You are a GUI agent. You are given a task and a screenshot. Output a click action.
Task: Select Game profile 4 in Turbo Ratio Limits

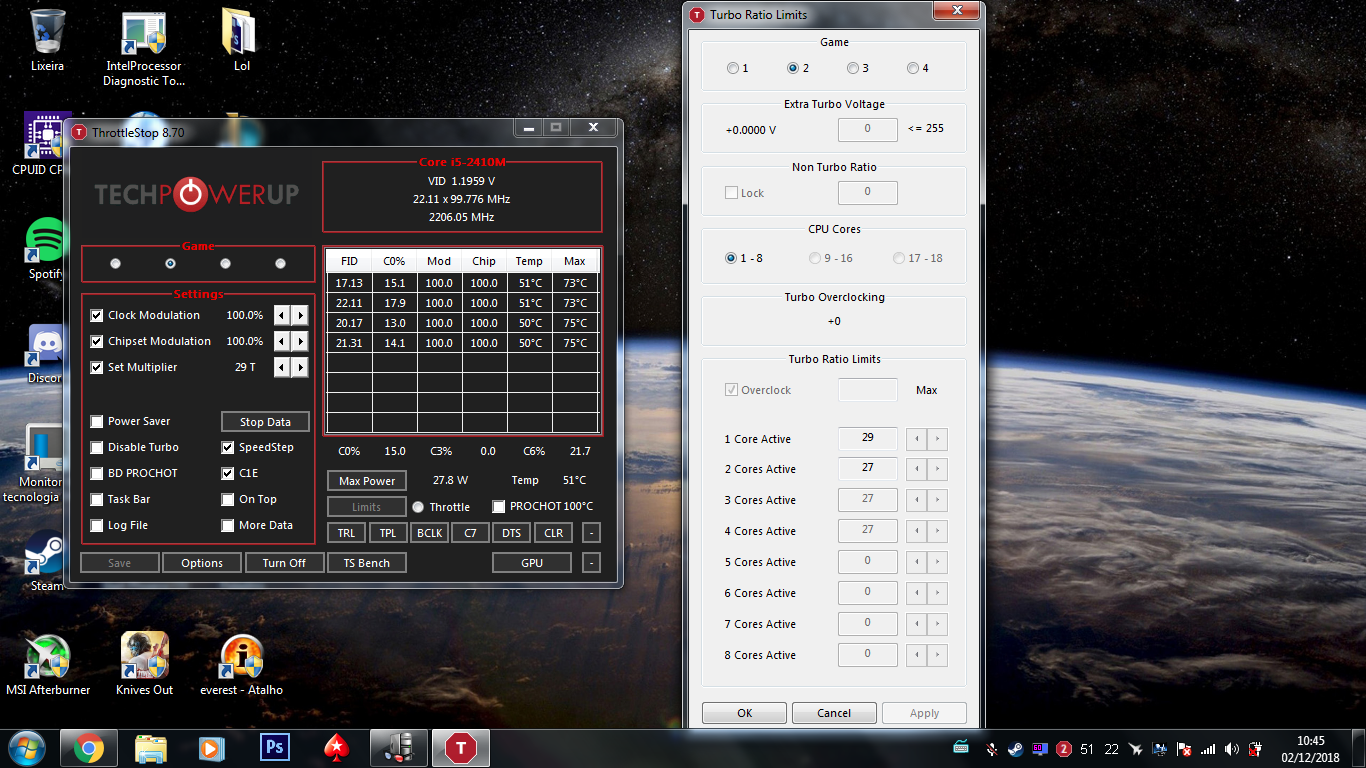click(913, 68)
